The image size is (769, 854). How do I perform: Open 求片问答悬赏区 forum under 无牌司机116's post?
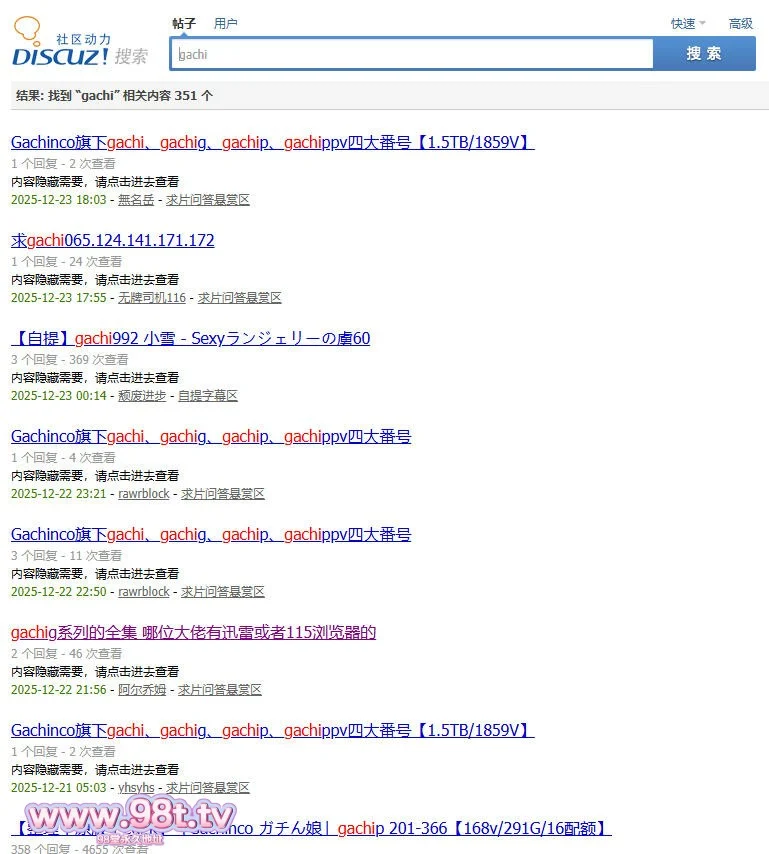point(240,298)
